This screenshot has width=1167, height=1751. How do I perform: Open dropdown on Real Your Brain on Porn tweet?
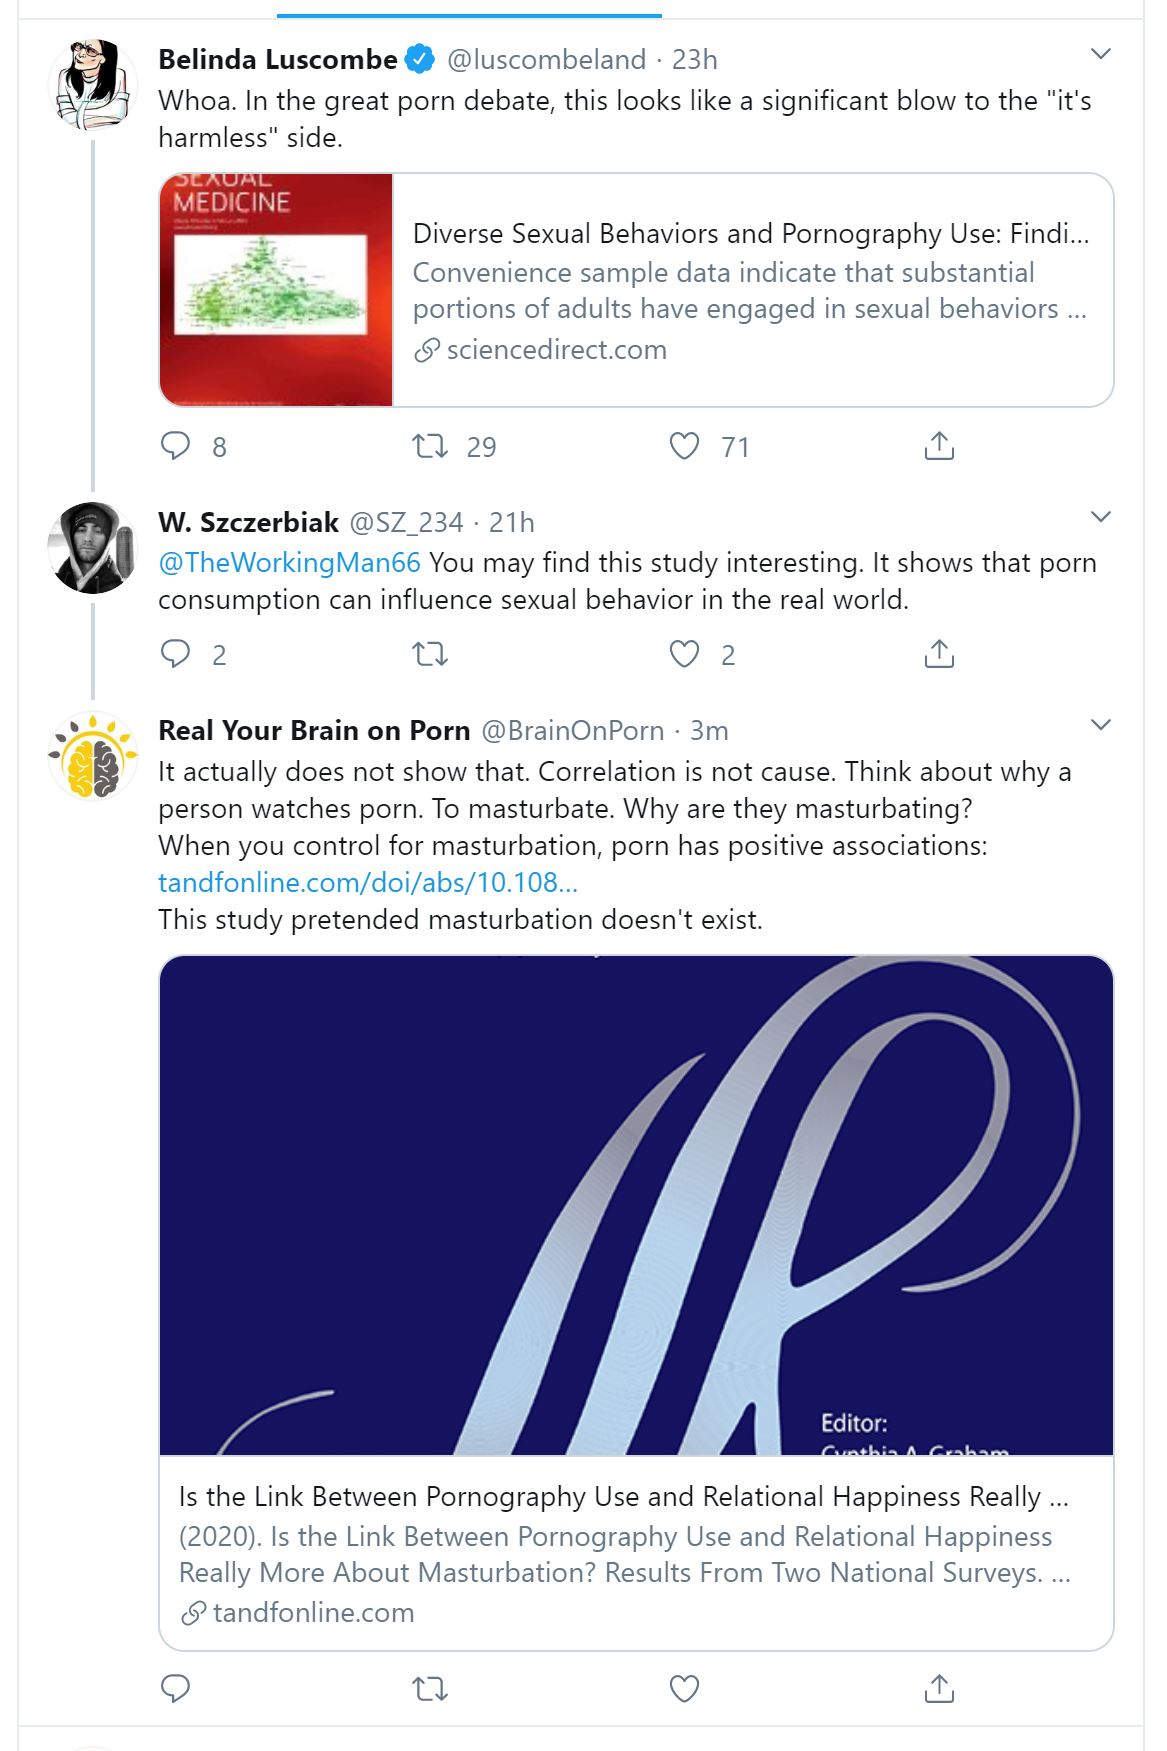click(1100, 725)
